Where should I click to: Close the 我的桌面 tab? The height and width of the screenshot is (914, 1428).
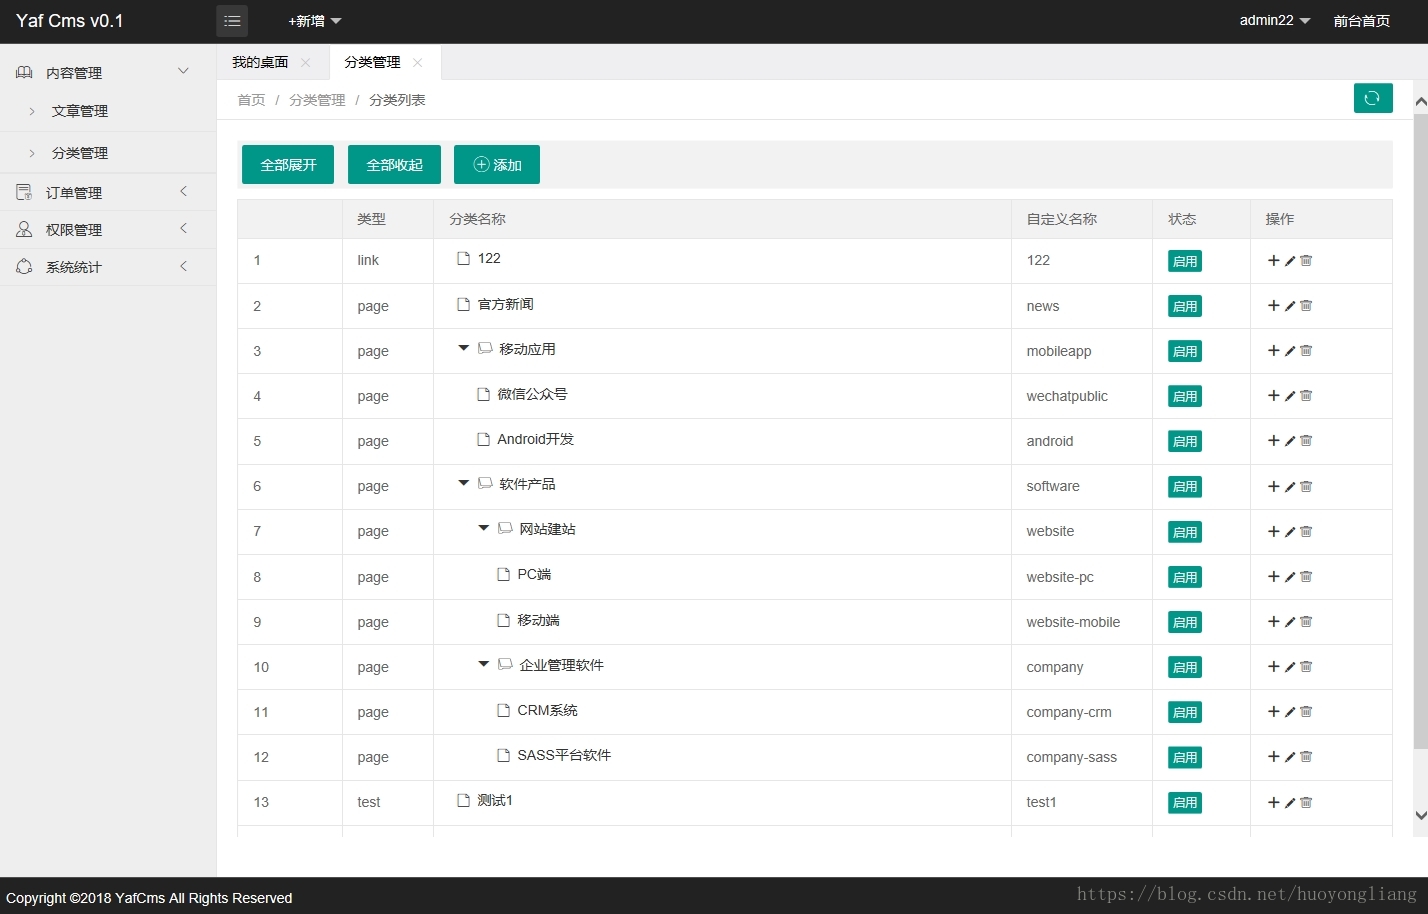pos(305,62)
